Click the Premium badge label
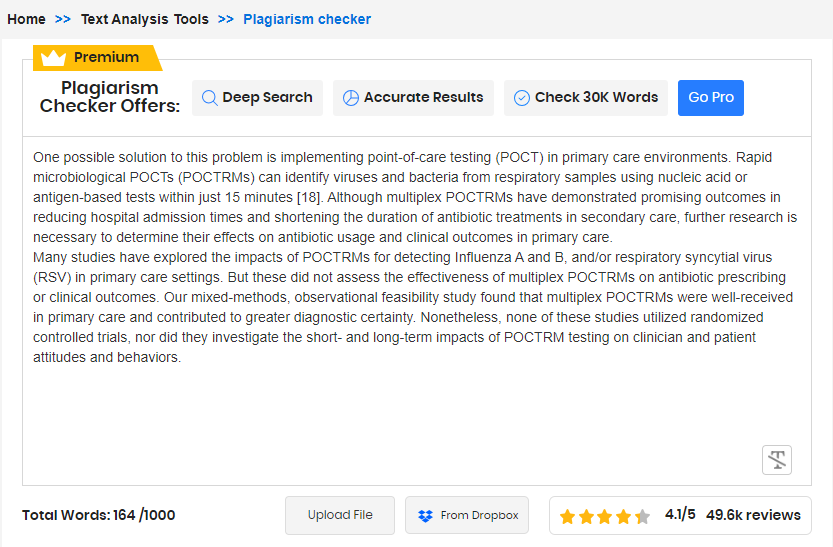The height and width of the screenshot is (547, 833). (106, 58)
